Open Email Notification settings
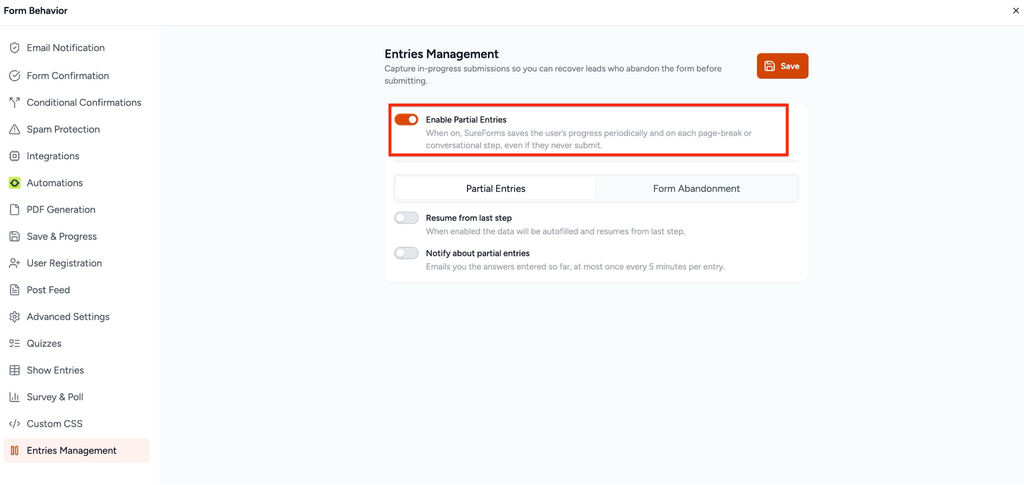 pos(76,48)
